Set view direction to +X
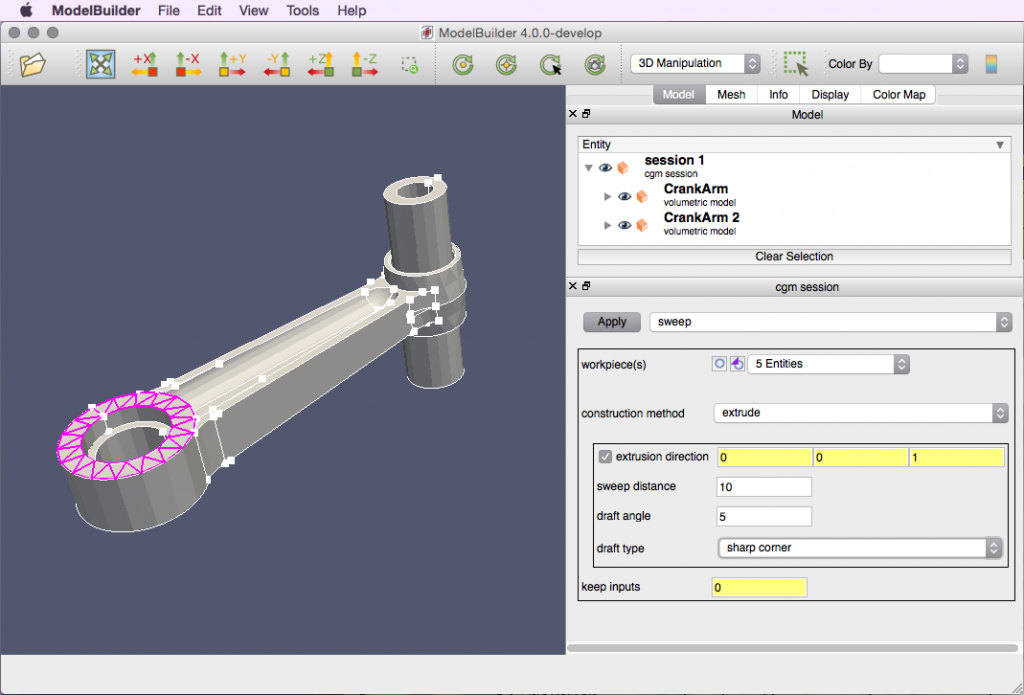The image size is (1024, 695). 145,65
